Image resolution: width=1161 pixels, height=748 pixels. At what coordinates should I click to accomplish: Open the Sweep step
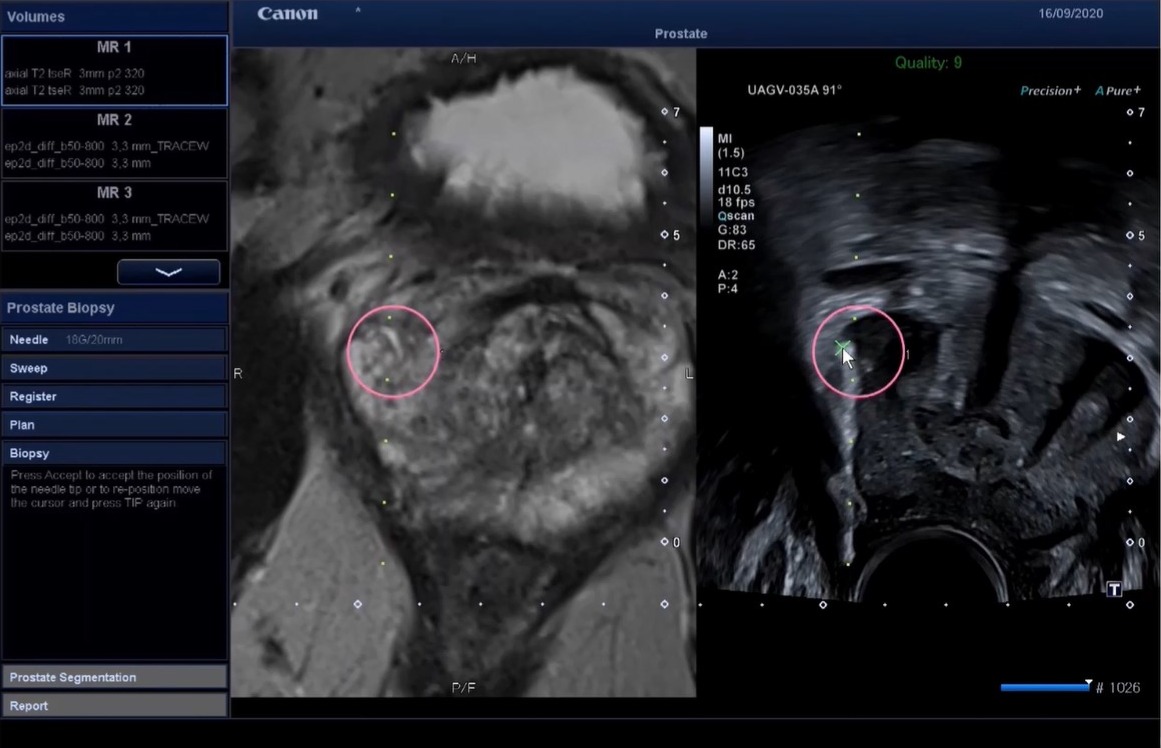[x=114, y=368]
